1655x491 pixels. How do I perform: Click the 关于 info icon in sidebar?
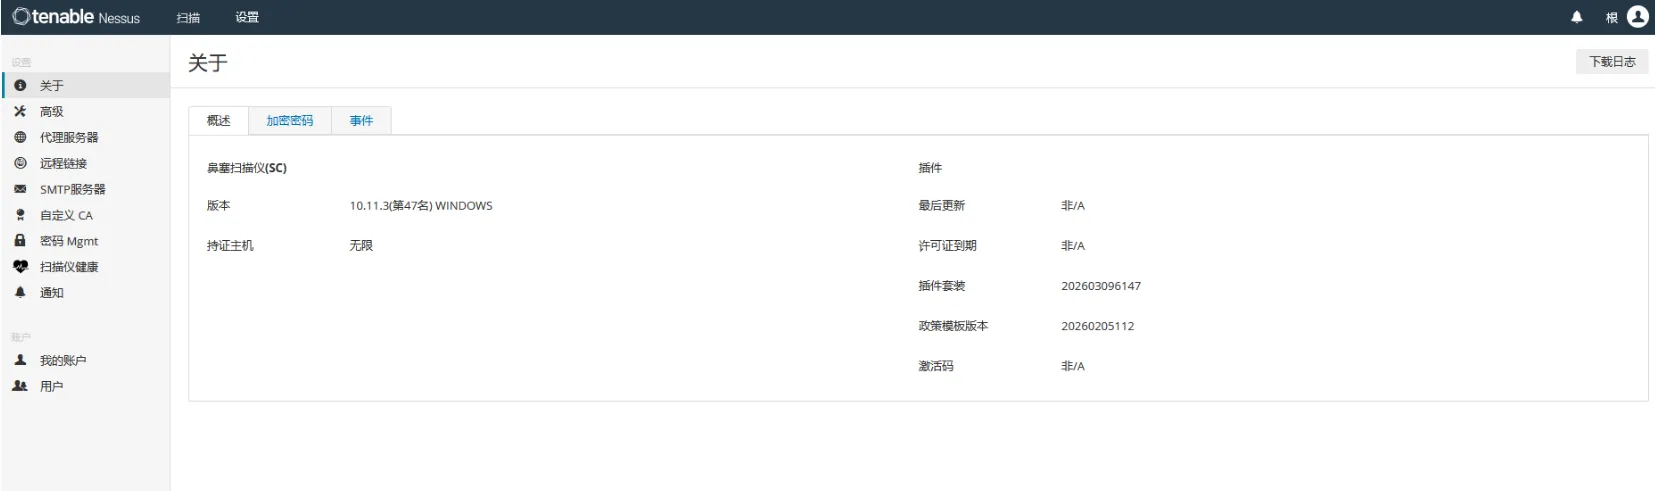(x=20, y=86)
